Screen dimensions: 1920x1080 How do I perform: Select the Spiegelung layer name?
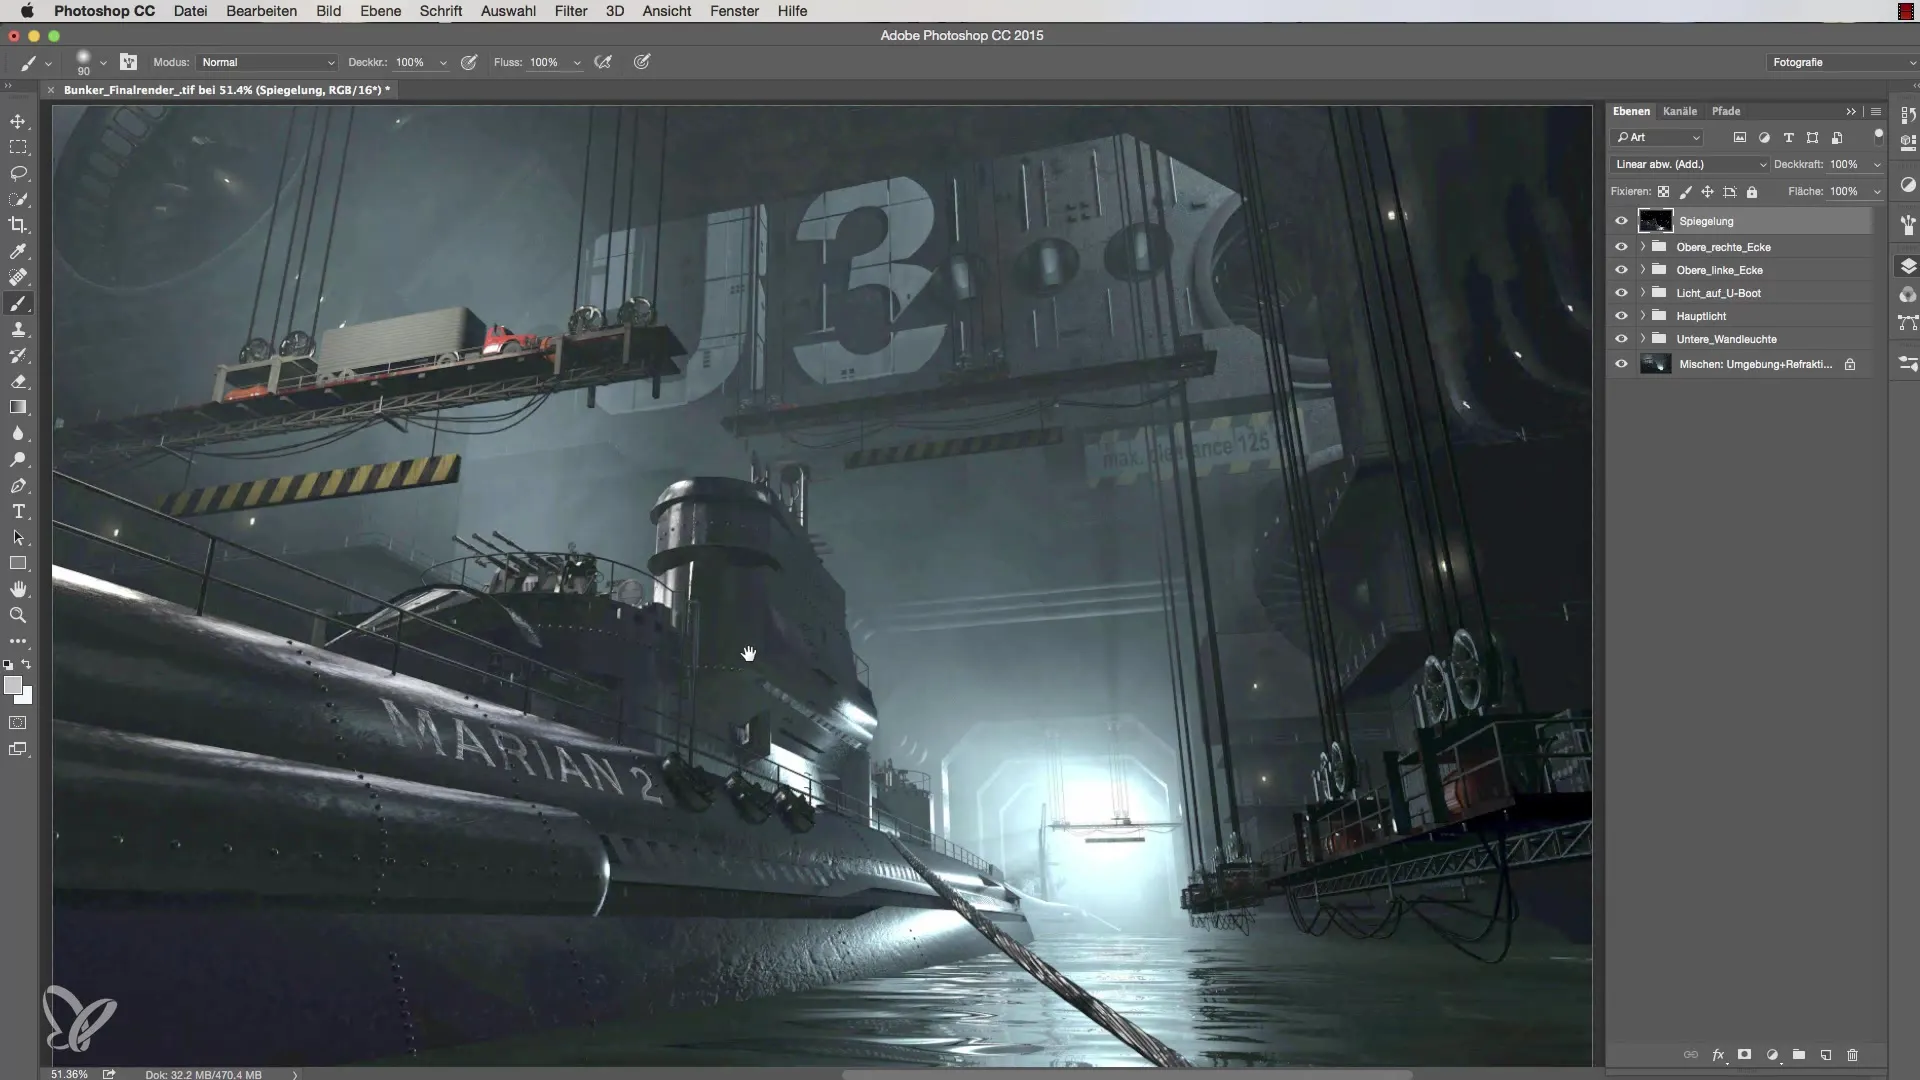click(x=1706, y=221)
